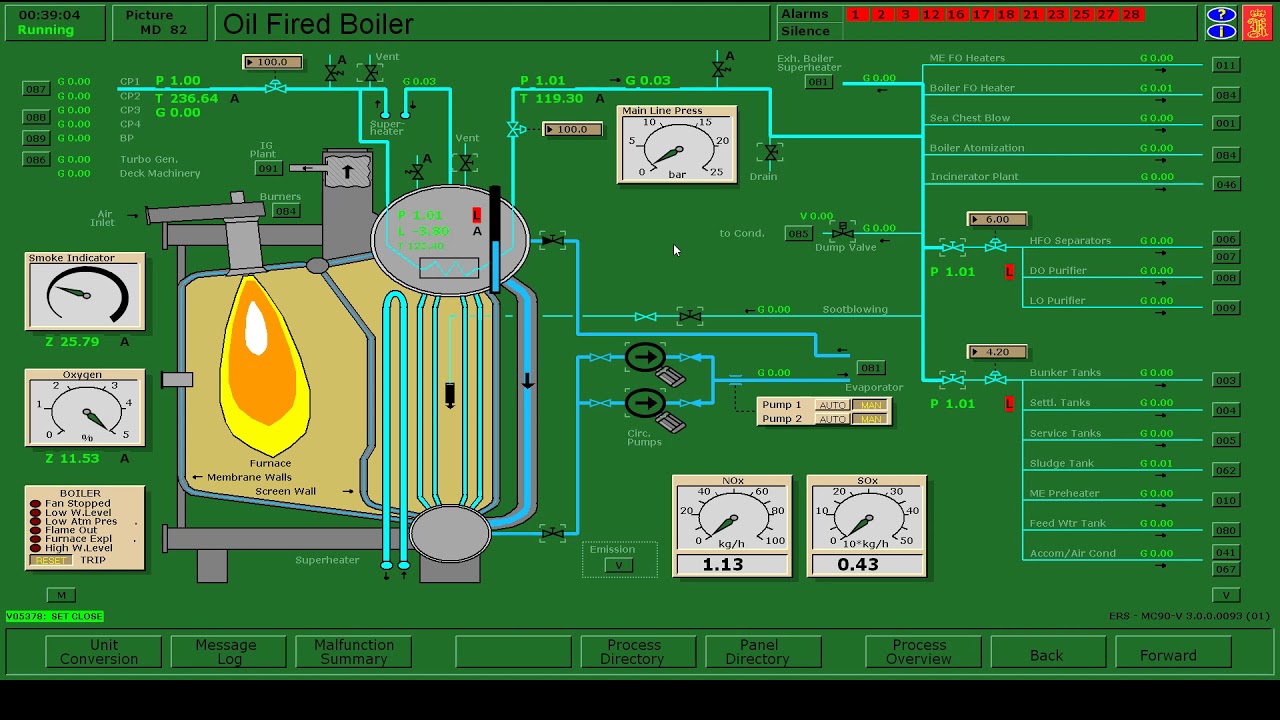Click the steam drum water level bar
Image resolution: width=1280 pixels, height=720 pixels.
pyautogui.click(x=495, y=240)
